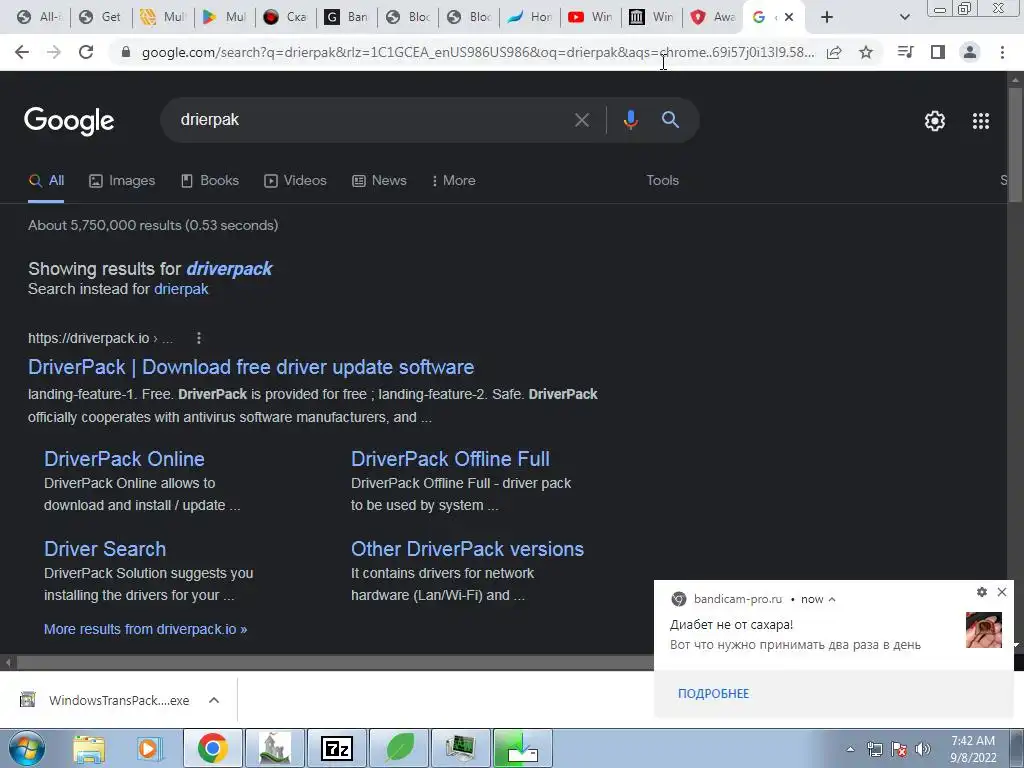Open the Driver Search sitelink
Viewport: 1024px width, 768px height.
(x=104, y=549)
